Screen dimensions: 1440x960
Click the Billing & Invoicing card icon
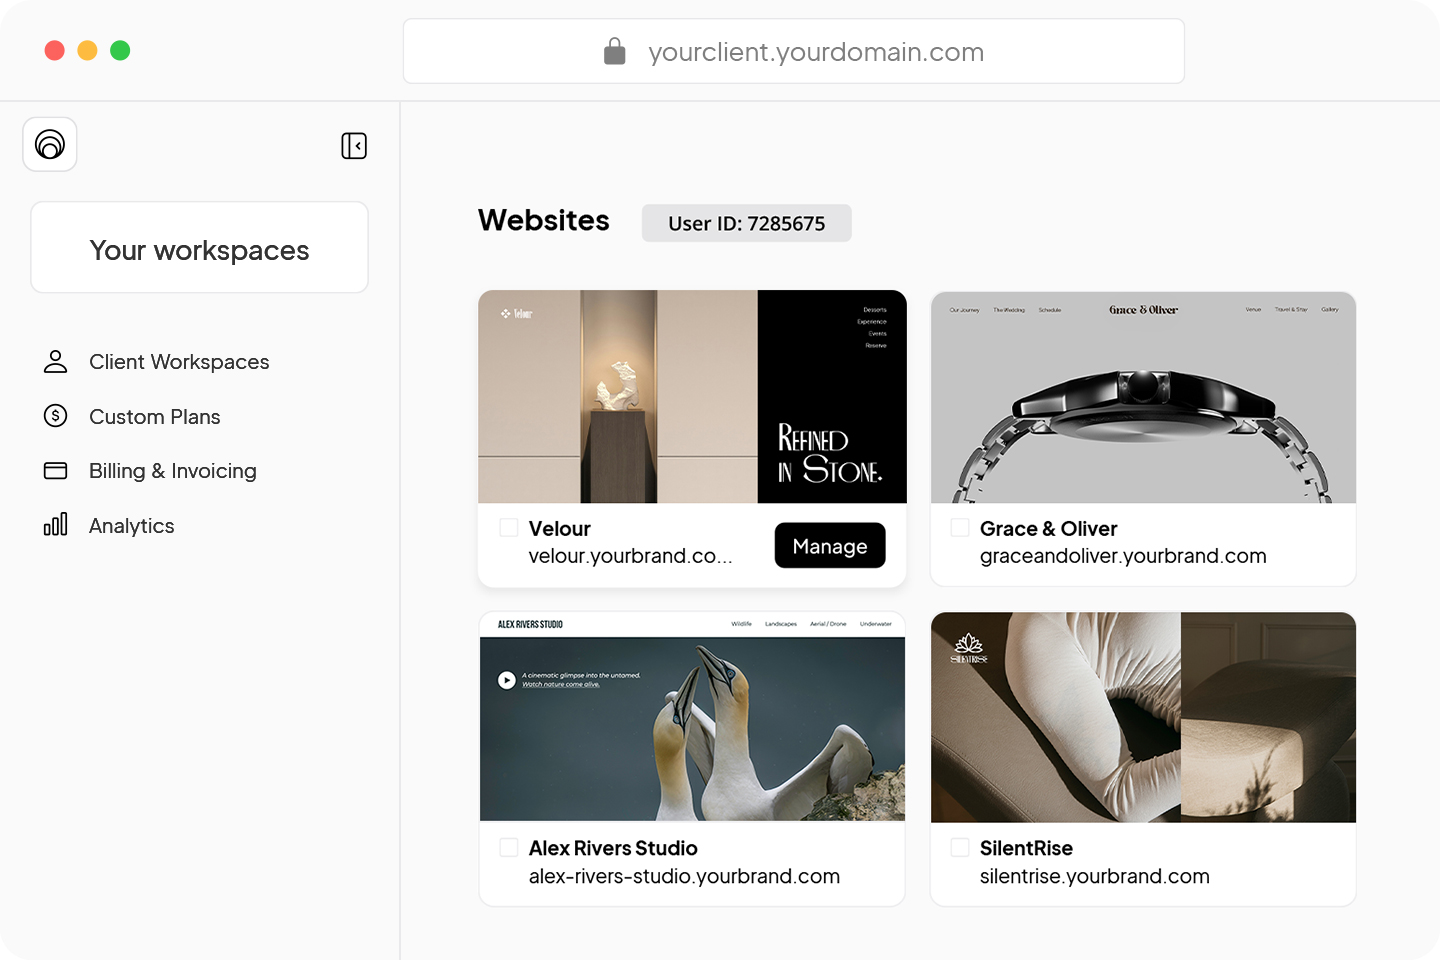(56, 470)
